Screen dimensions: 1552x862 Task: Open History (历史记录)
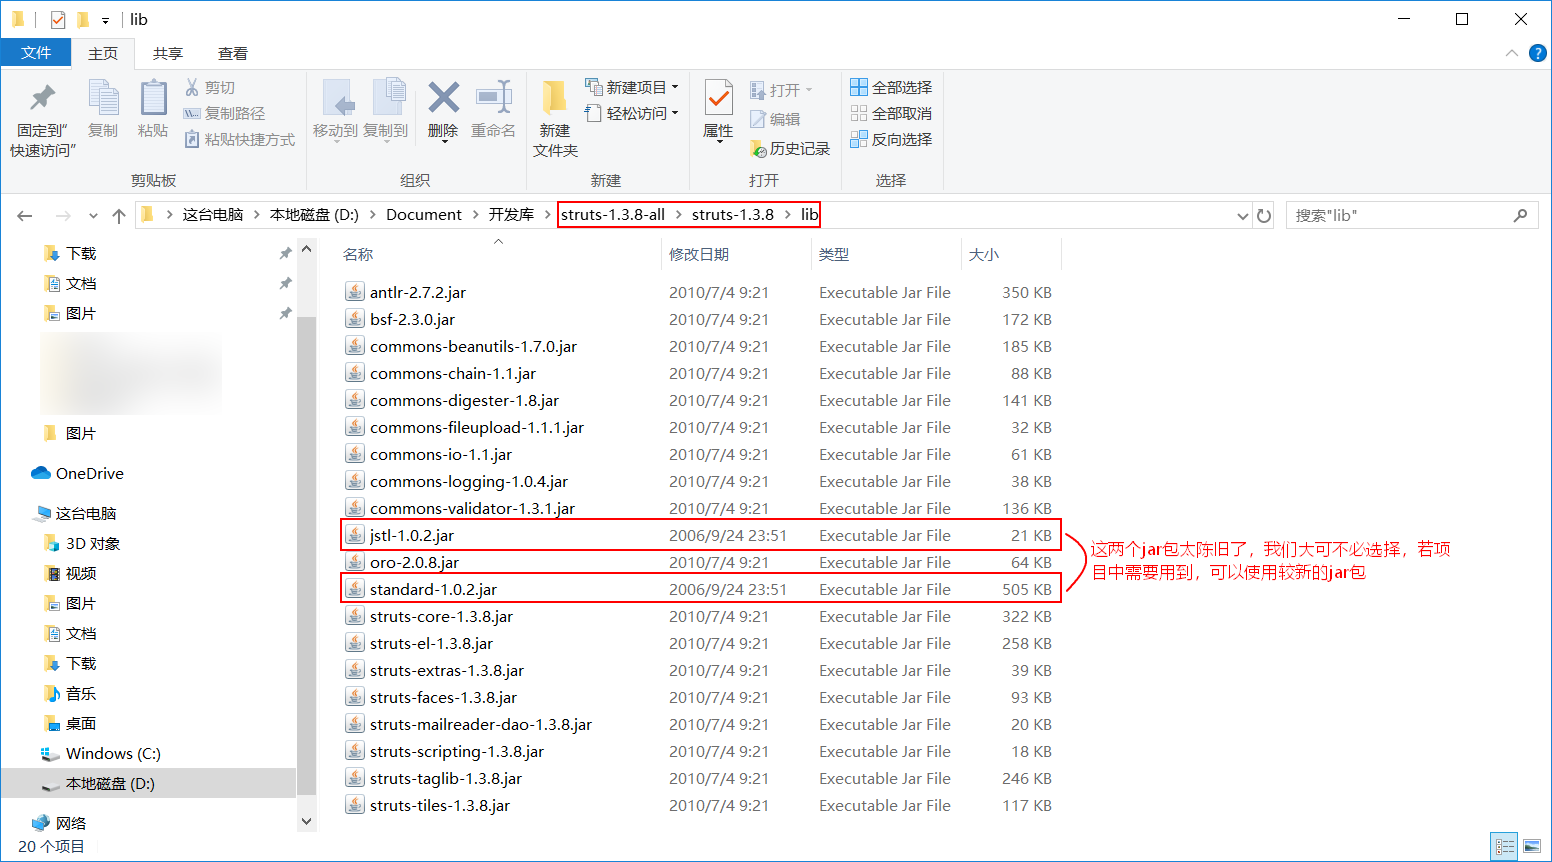790,148
